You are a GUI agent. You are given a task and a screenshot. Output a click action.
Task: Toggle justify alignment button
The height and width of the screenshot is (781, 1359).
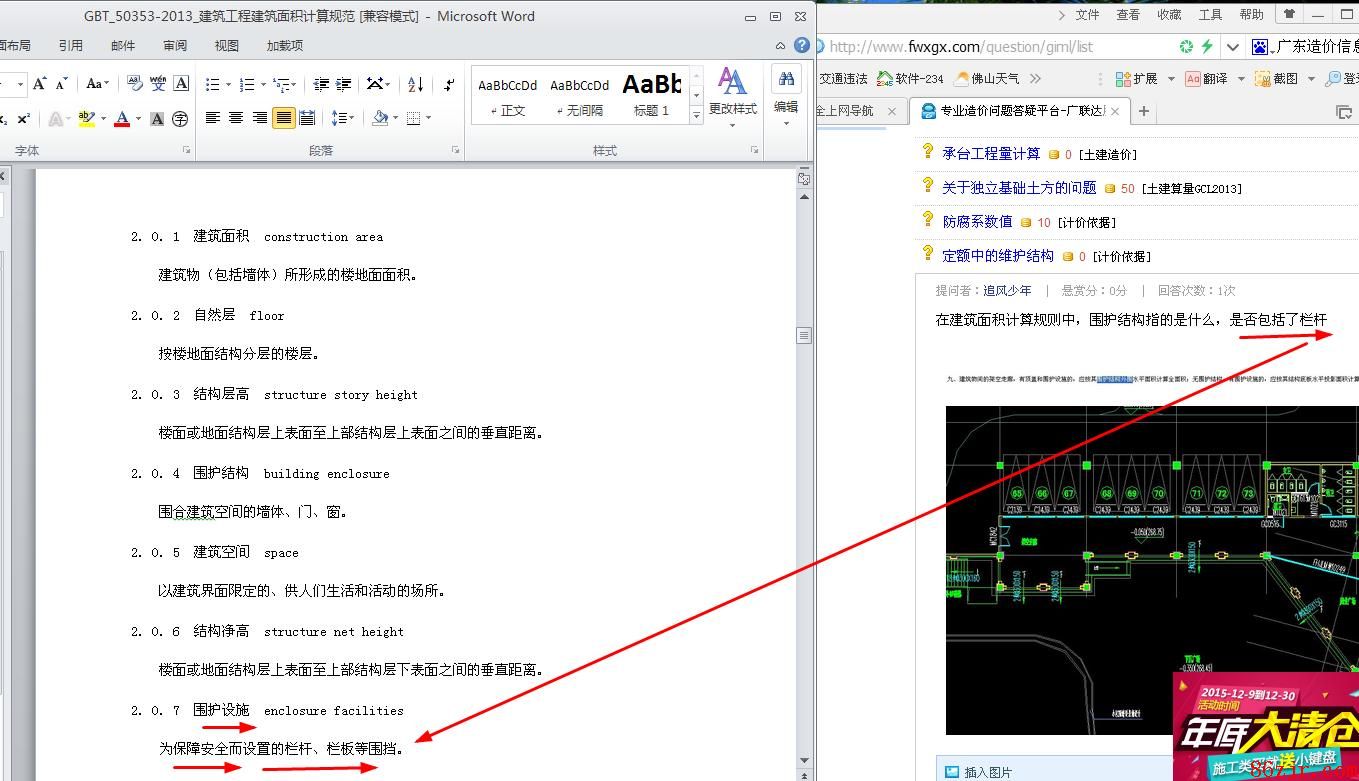point(284,118)
